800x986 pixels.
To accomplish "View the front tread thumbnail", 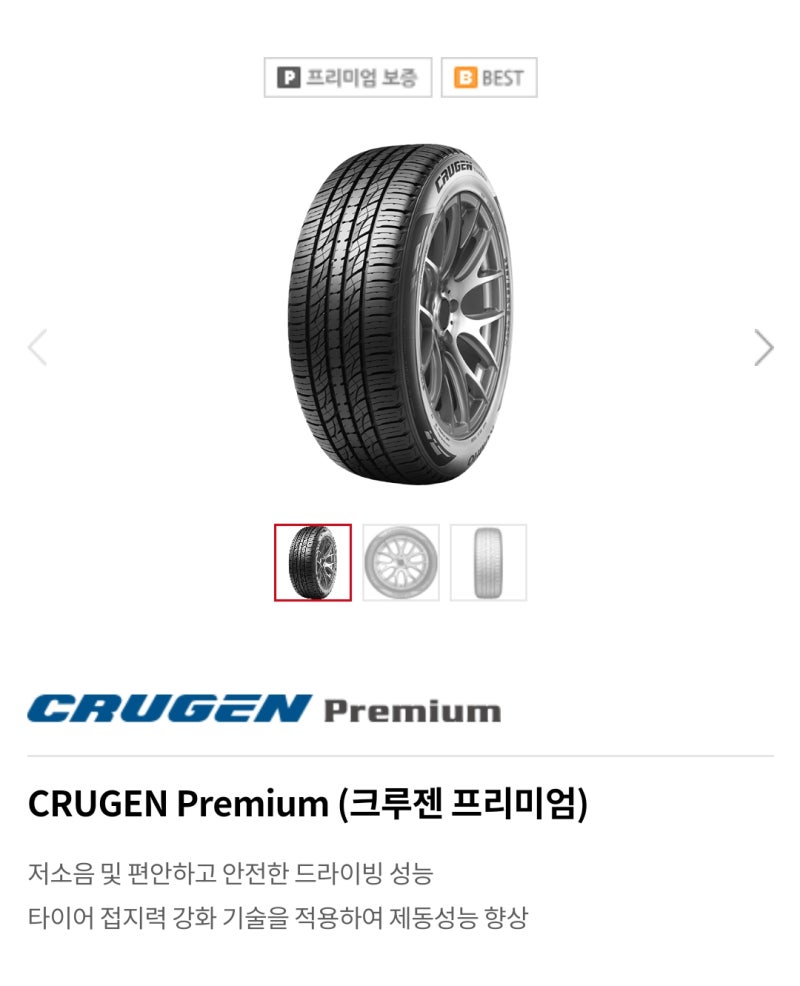I will click(488, 562).
